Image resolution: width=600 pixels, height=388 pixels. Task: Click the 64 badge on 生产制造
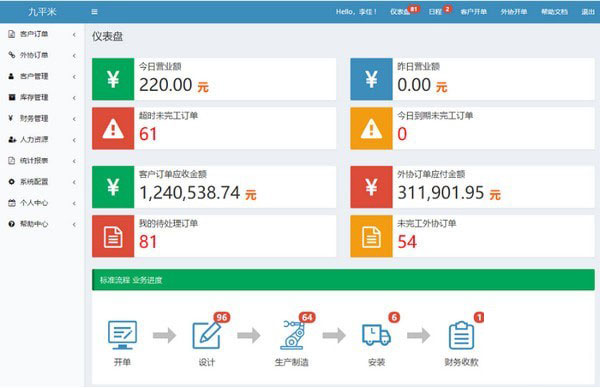[307, 317]
